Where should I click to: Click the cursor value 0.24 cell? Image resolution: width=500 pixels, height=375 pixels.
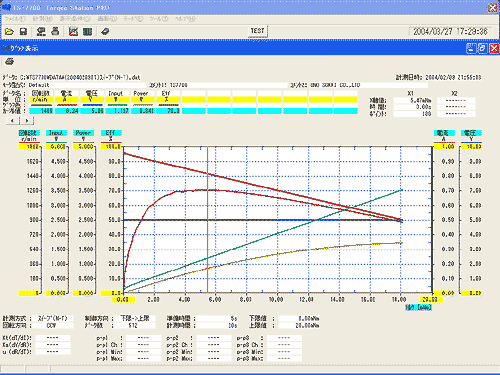pos(67,111)
